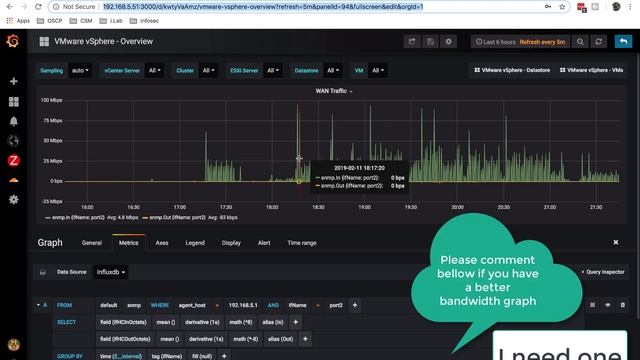Delete query A trash icon

(622, 305)
